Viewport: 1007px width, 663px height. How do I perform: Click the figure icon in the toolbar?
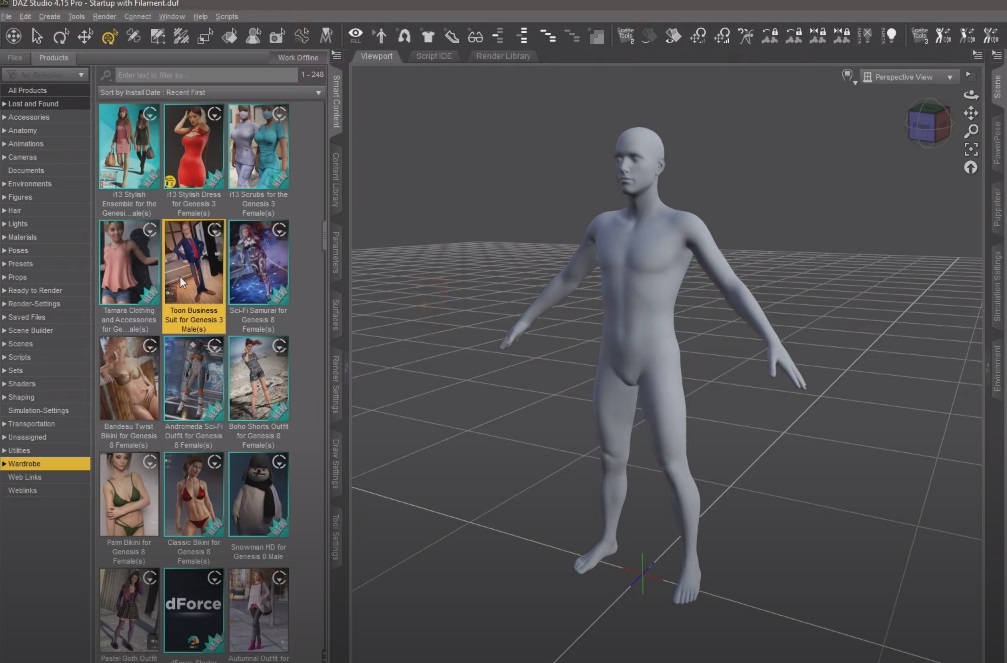(x=380, y=36)
